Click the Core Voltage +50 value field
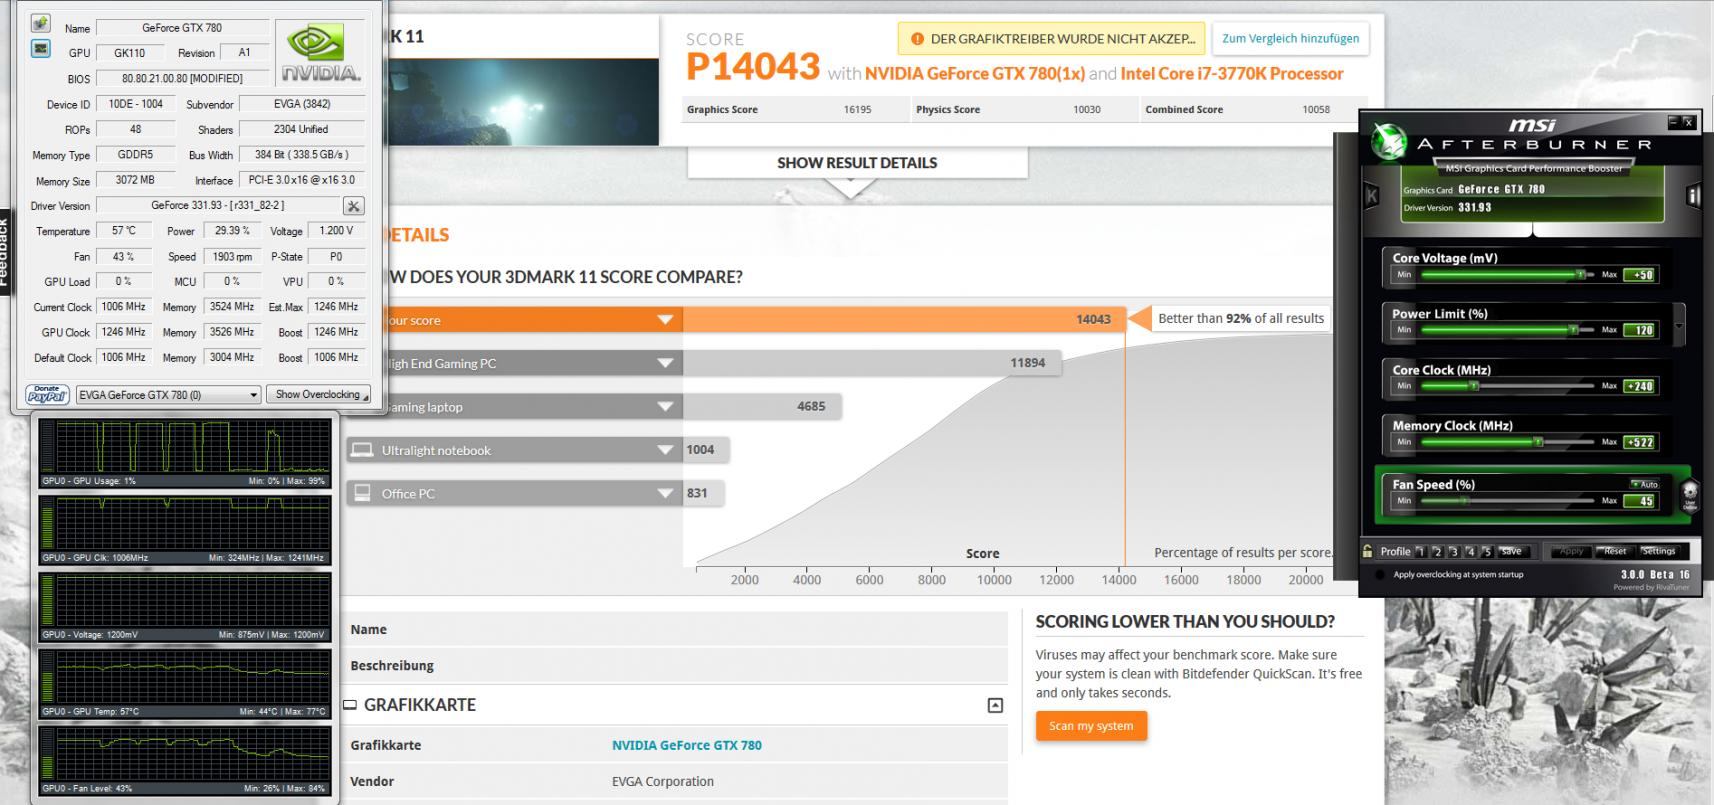The image size is (1714, 805). [1639, 275]
